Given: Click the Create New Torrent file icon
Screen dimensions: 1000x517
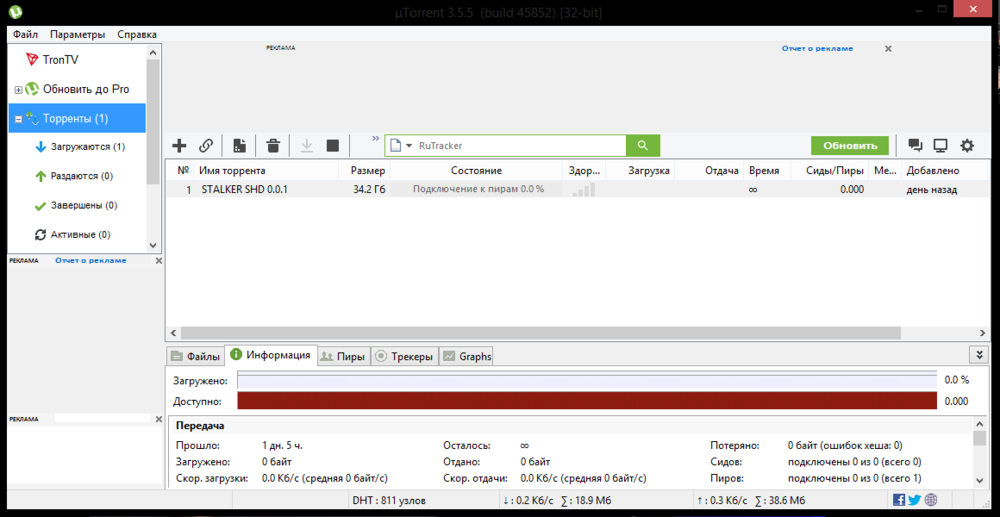Looking at the screenshot, I should pyautogui.click(x=239, y=146).
